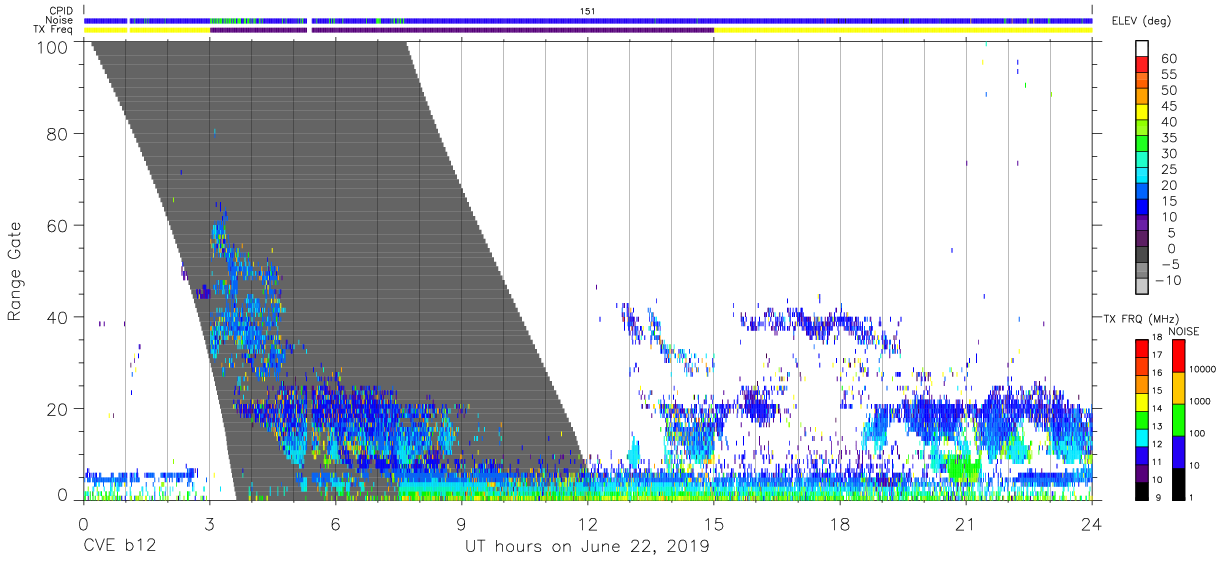The width and height of the screenshot is (1228, 567).
Task: Click the 80 label on Range Gate axis
Action: tap(58, 133)
